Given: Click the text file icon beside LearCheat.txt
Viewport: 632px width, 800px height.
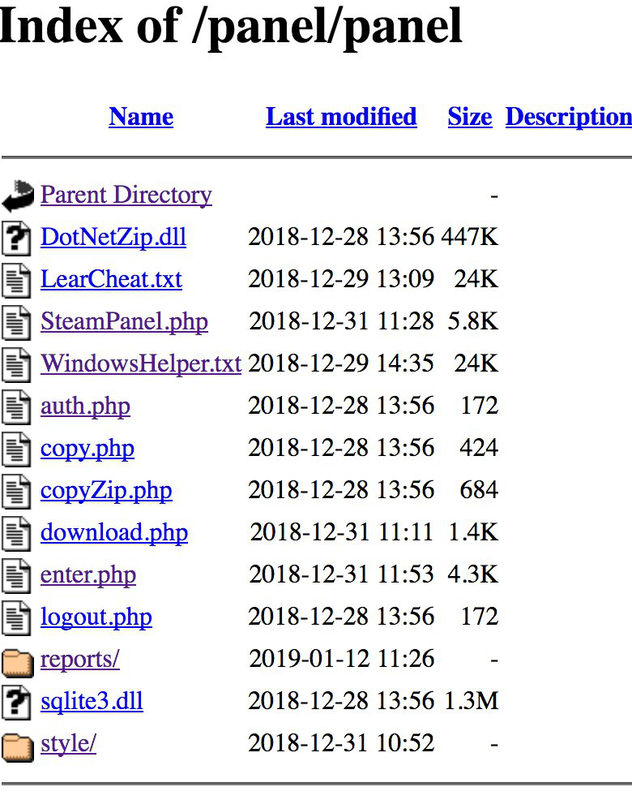Looking at the screenshot, I should tap(17, 280).
